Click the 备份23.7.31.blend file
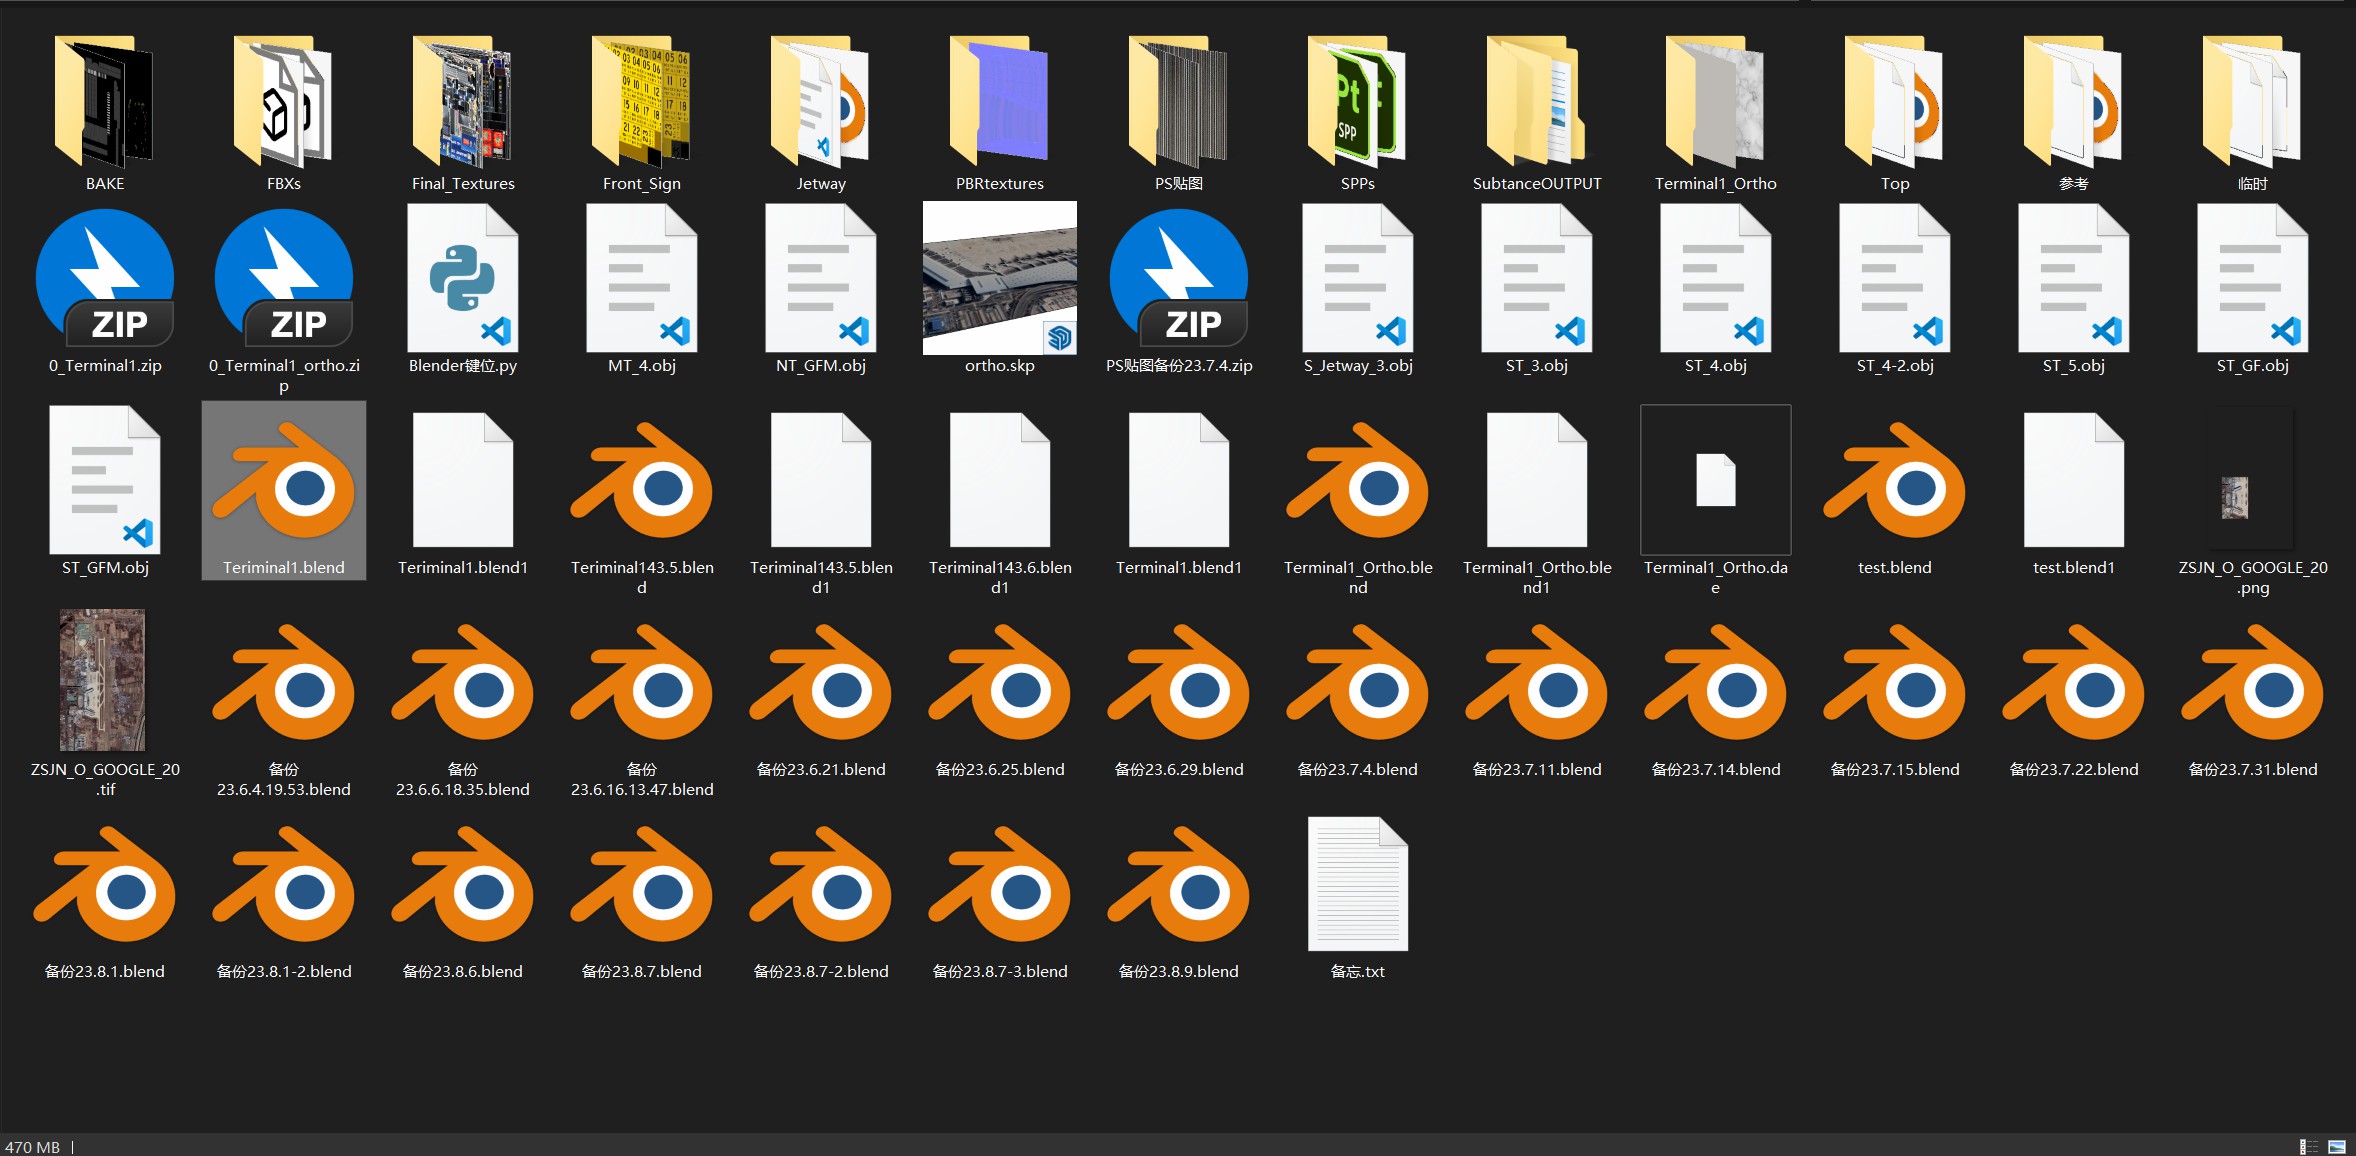This screenshot has height=1156, width=2356. click(2252, 690)
